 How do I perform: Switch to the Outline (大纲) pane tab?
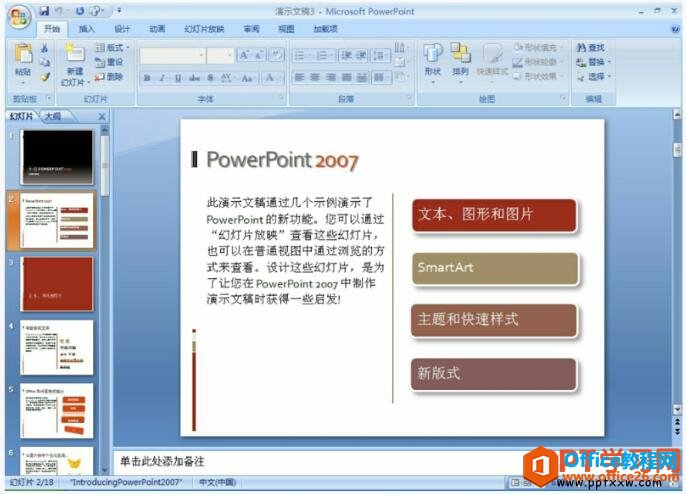pos(53,116)
